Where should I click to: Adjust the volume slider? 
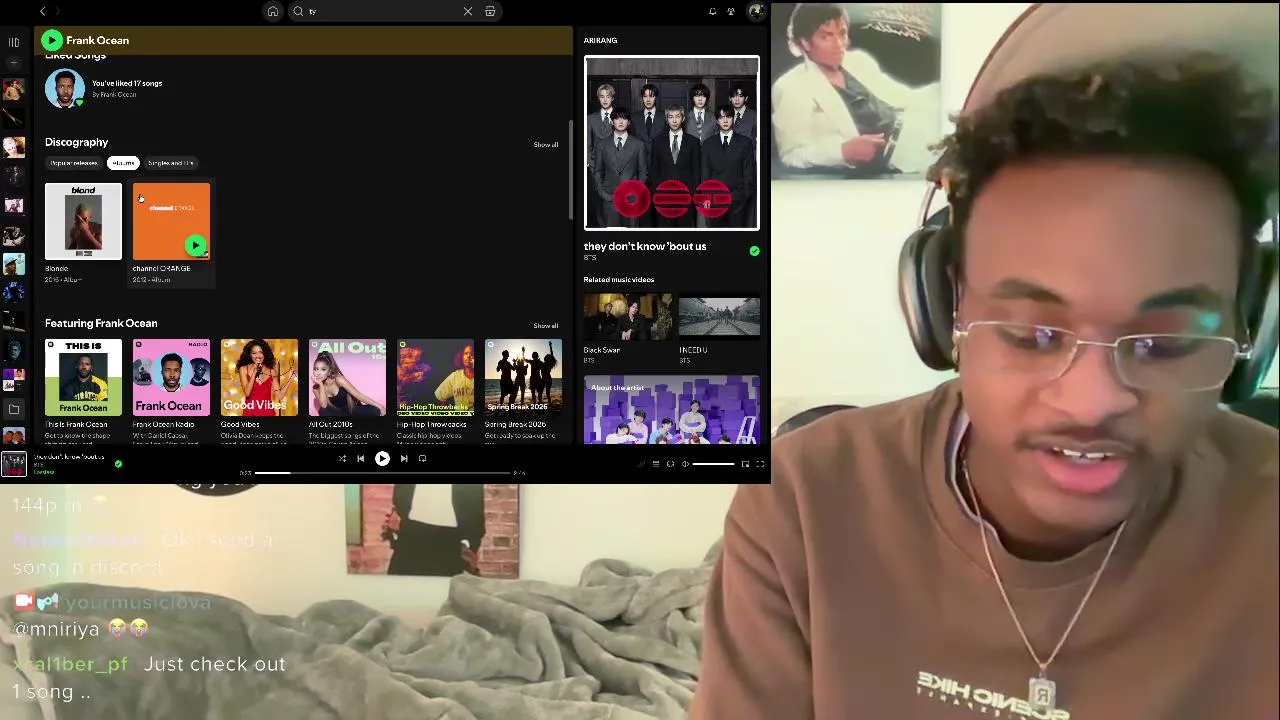tap(714, 464)
